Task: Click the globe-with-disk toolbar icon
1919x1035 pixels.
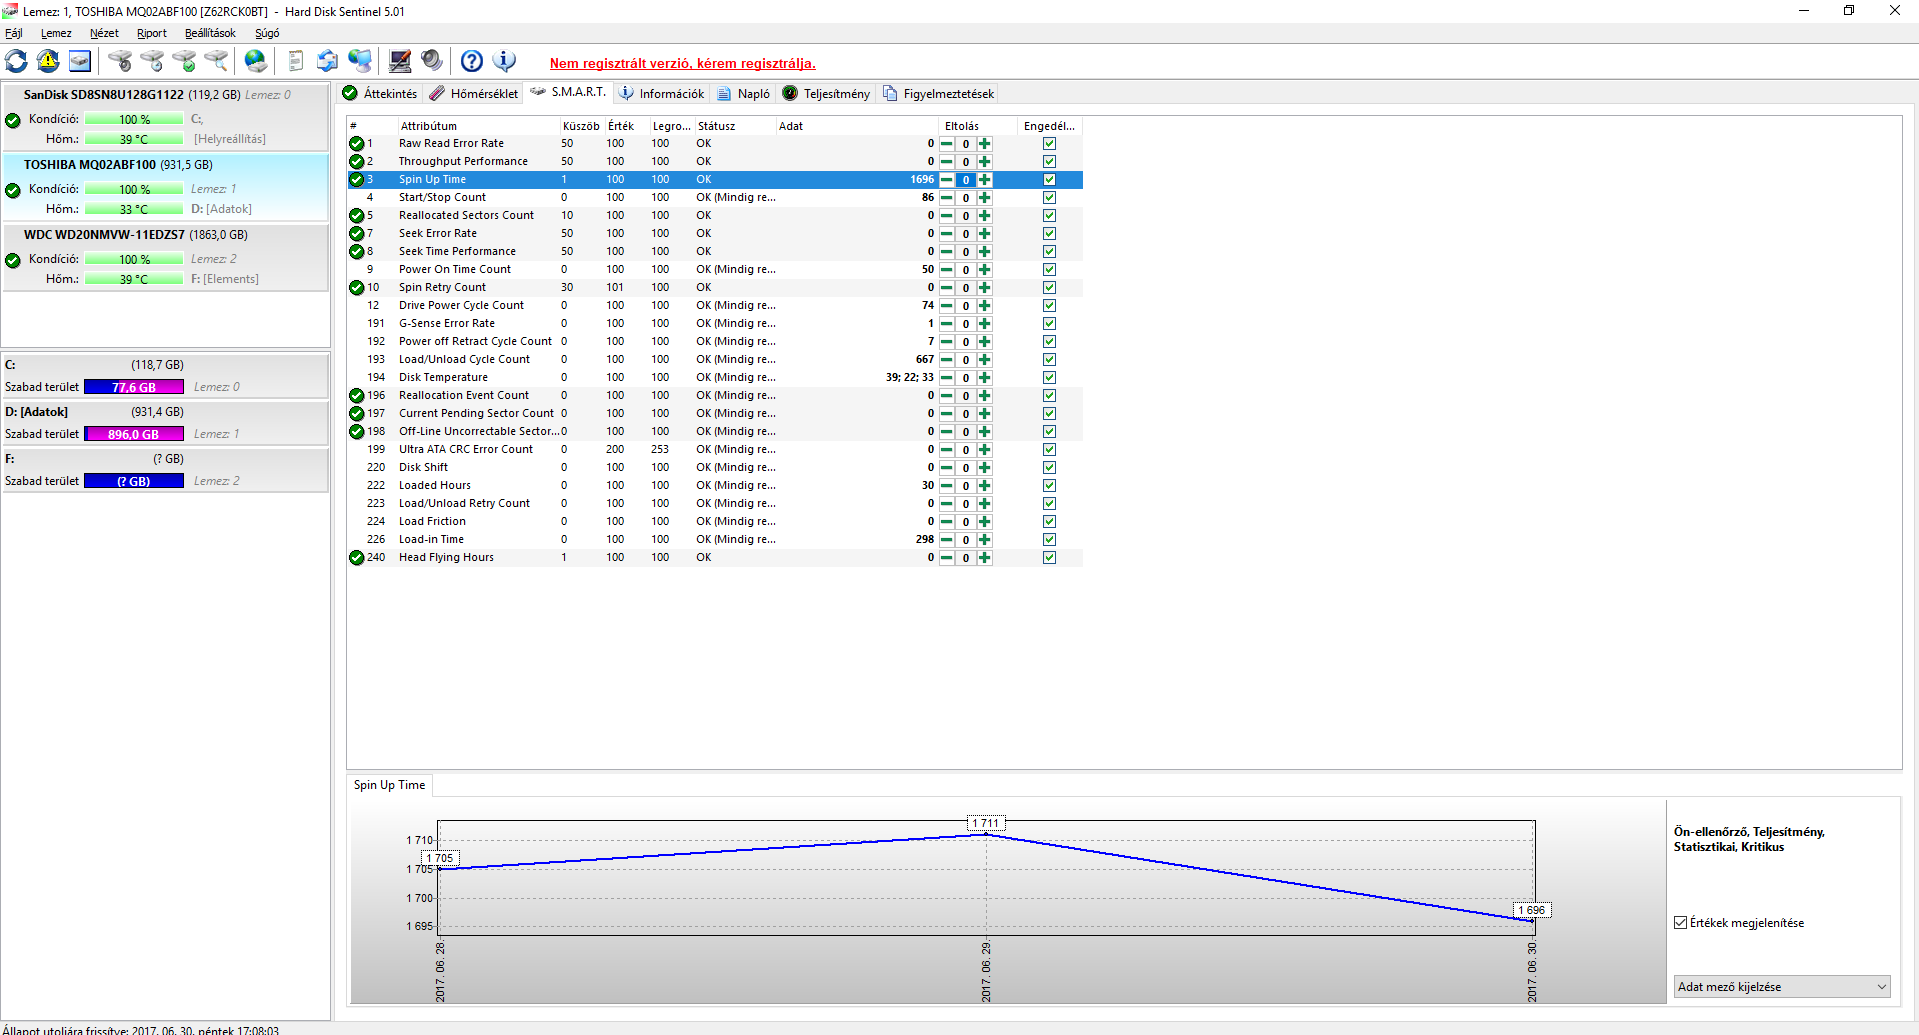Action: (x=256, y=61)
